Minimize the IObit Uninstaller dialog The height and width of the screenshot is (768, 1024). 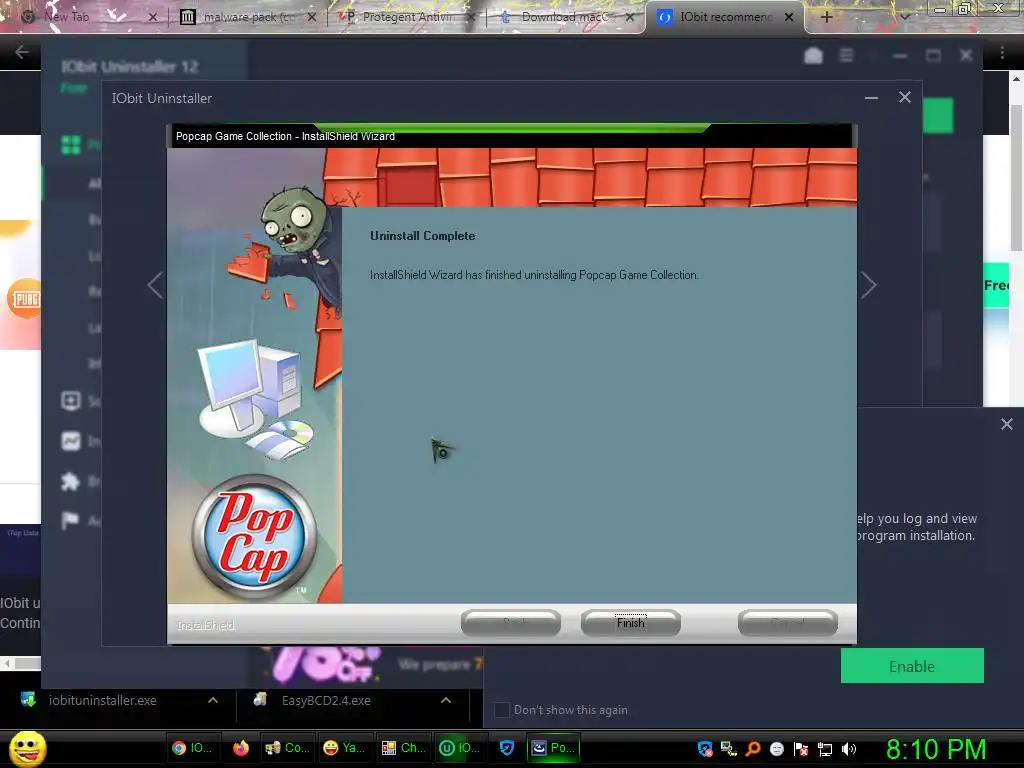[x=871, y=98]
